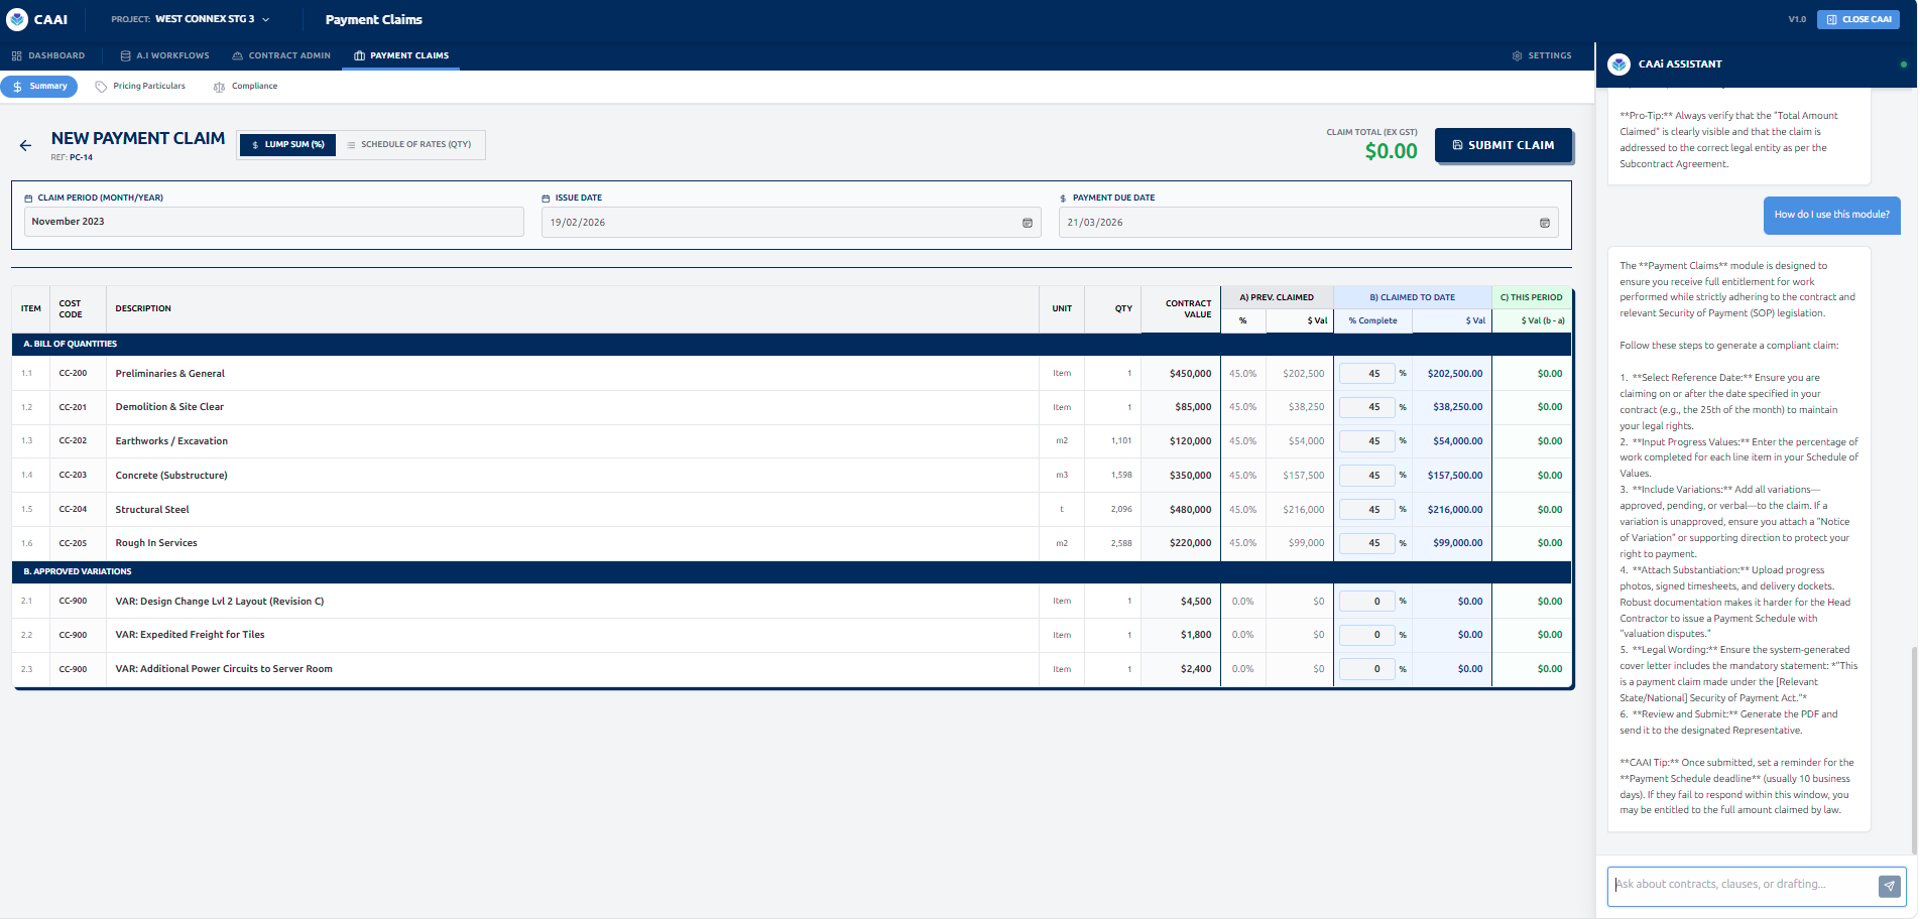Click the '$216,000.00' claimed to date value
The image size is (1920, 919).
coord(1455,509)
